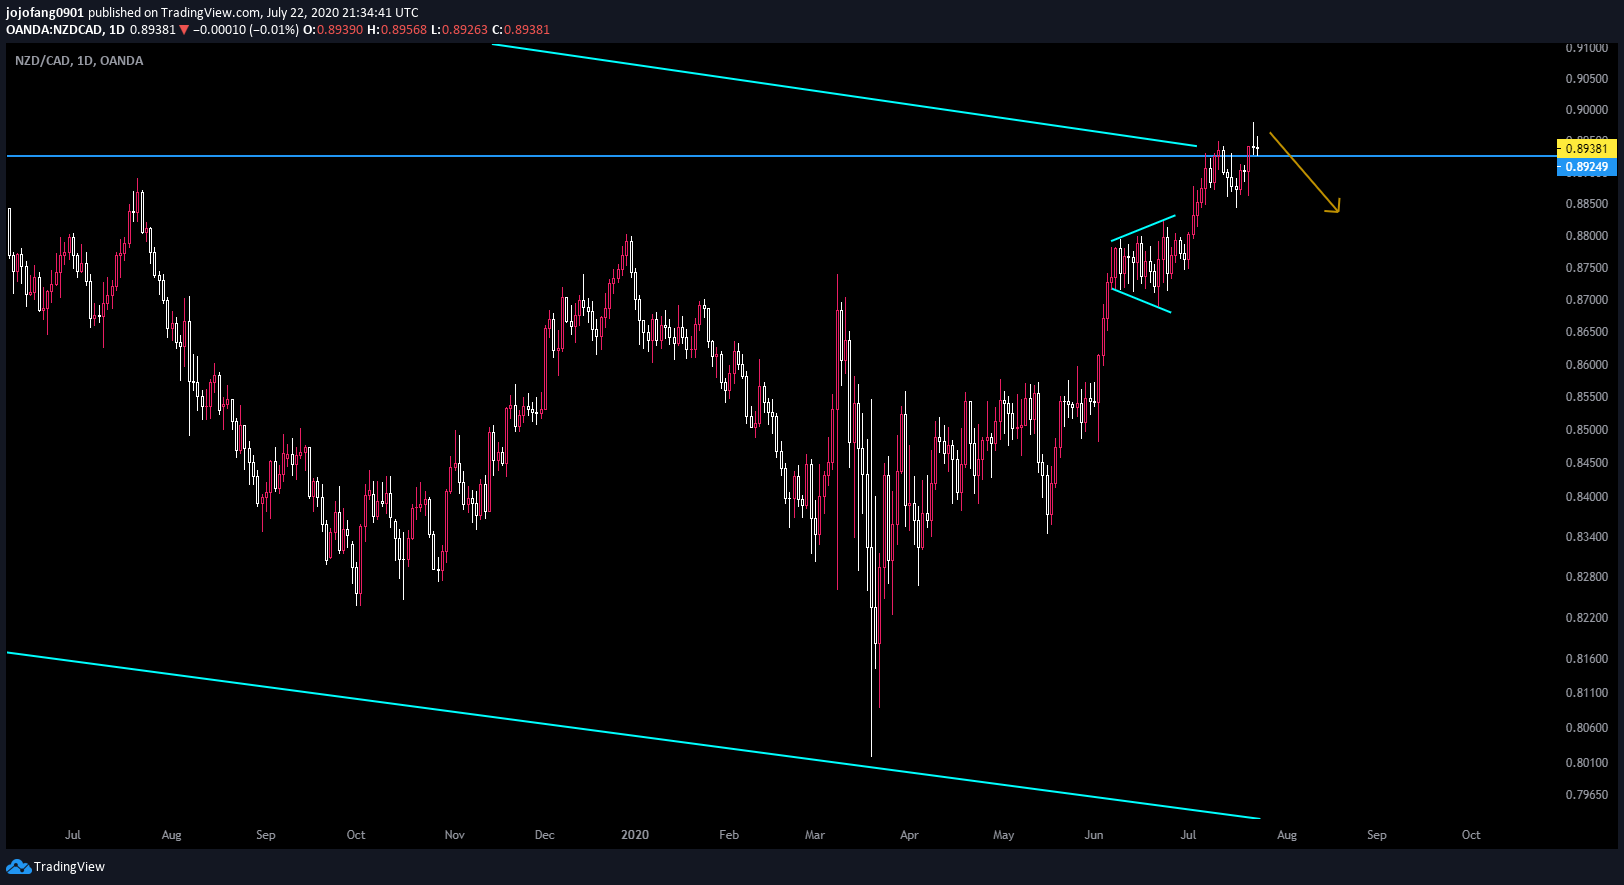Click the Feb time axis label
Viewport: 1624px width, 885px height.
[x=729, y=835]
